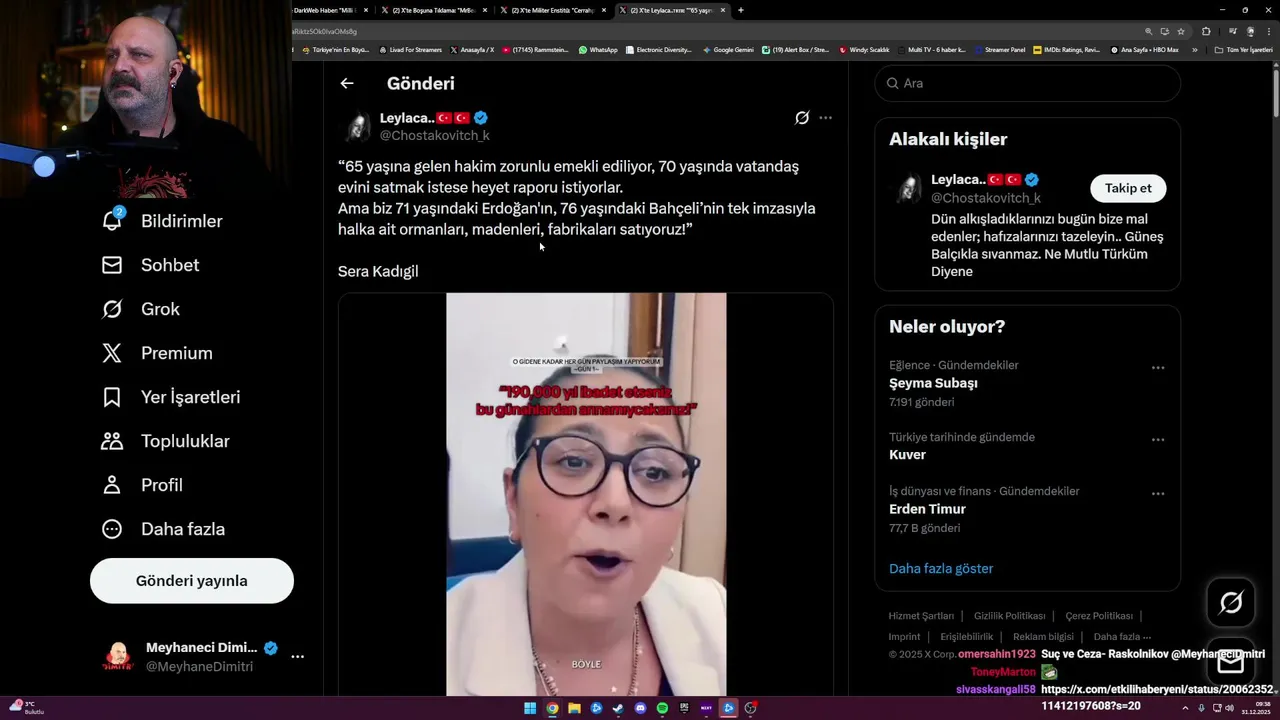The height and width of the screenshot is (720, 1280).
Task: Open the Google Gemini bookmark
Action: [x=729, y=50]
